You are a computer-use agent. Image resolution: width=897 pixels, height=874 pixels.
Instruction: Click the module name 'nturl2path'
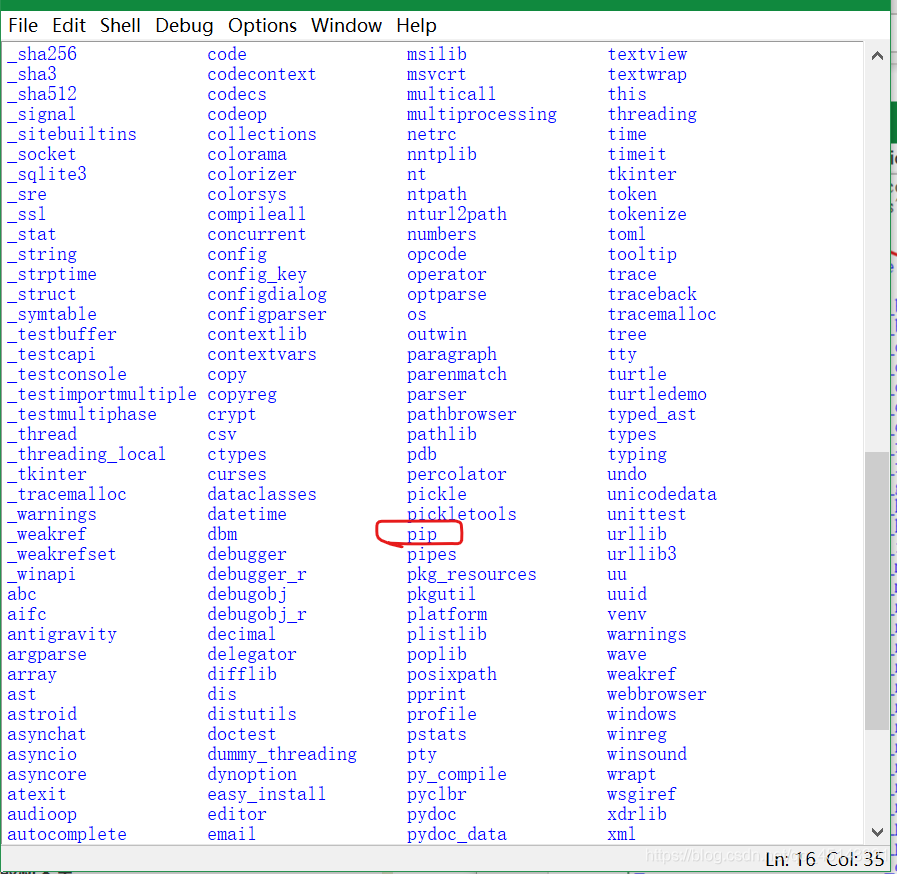coord(457,214)
